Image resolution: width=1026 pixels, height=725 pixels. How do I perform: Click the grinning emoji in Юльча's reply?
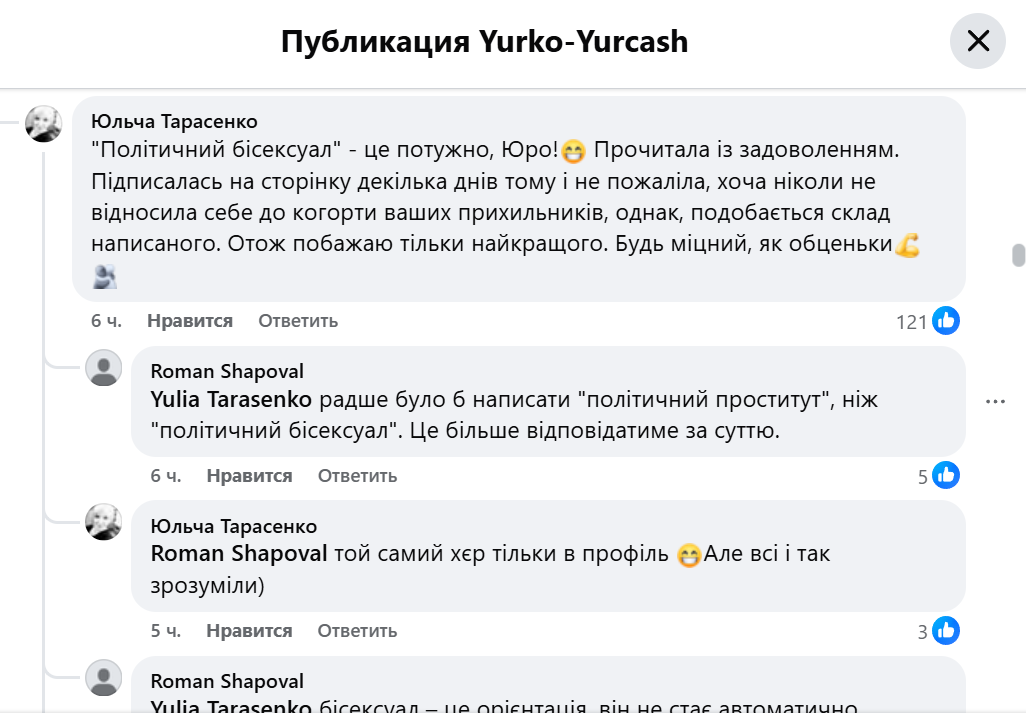click(687, 555)
